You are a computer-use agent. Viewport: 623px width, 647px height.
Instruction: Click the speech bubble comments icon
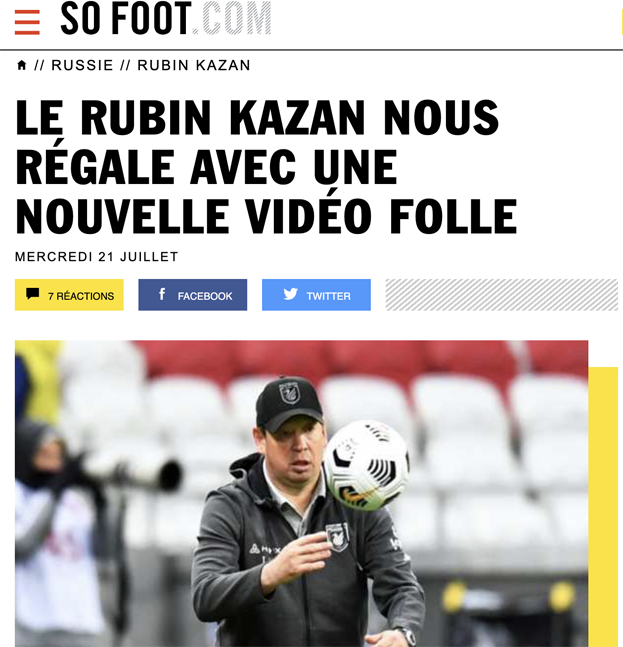pyautogui.click(x=33, y=294)
